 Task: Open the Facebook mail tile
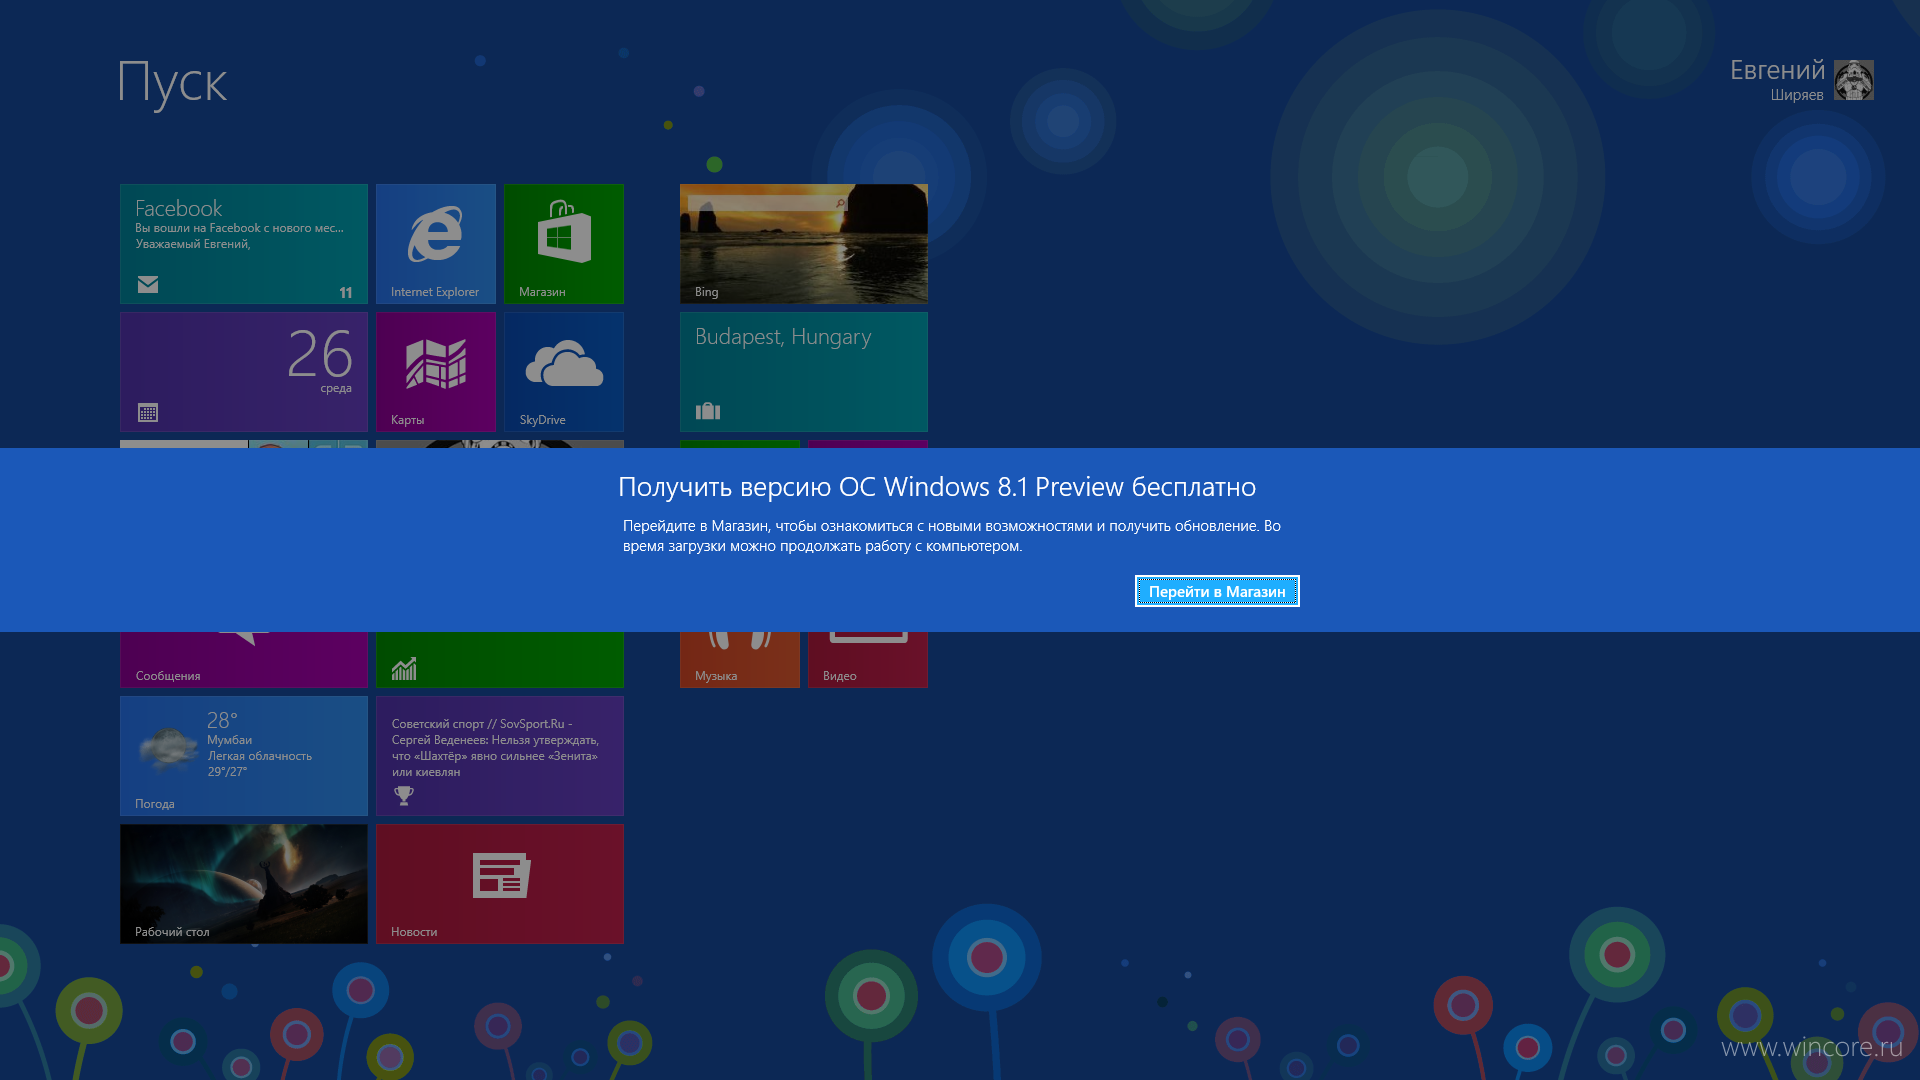click(244, 244)
